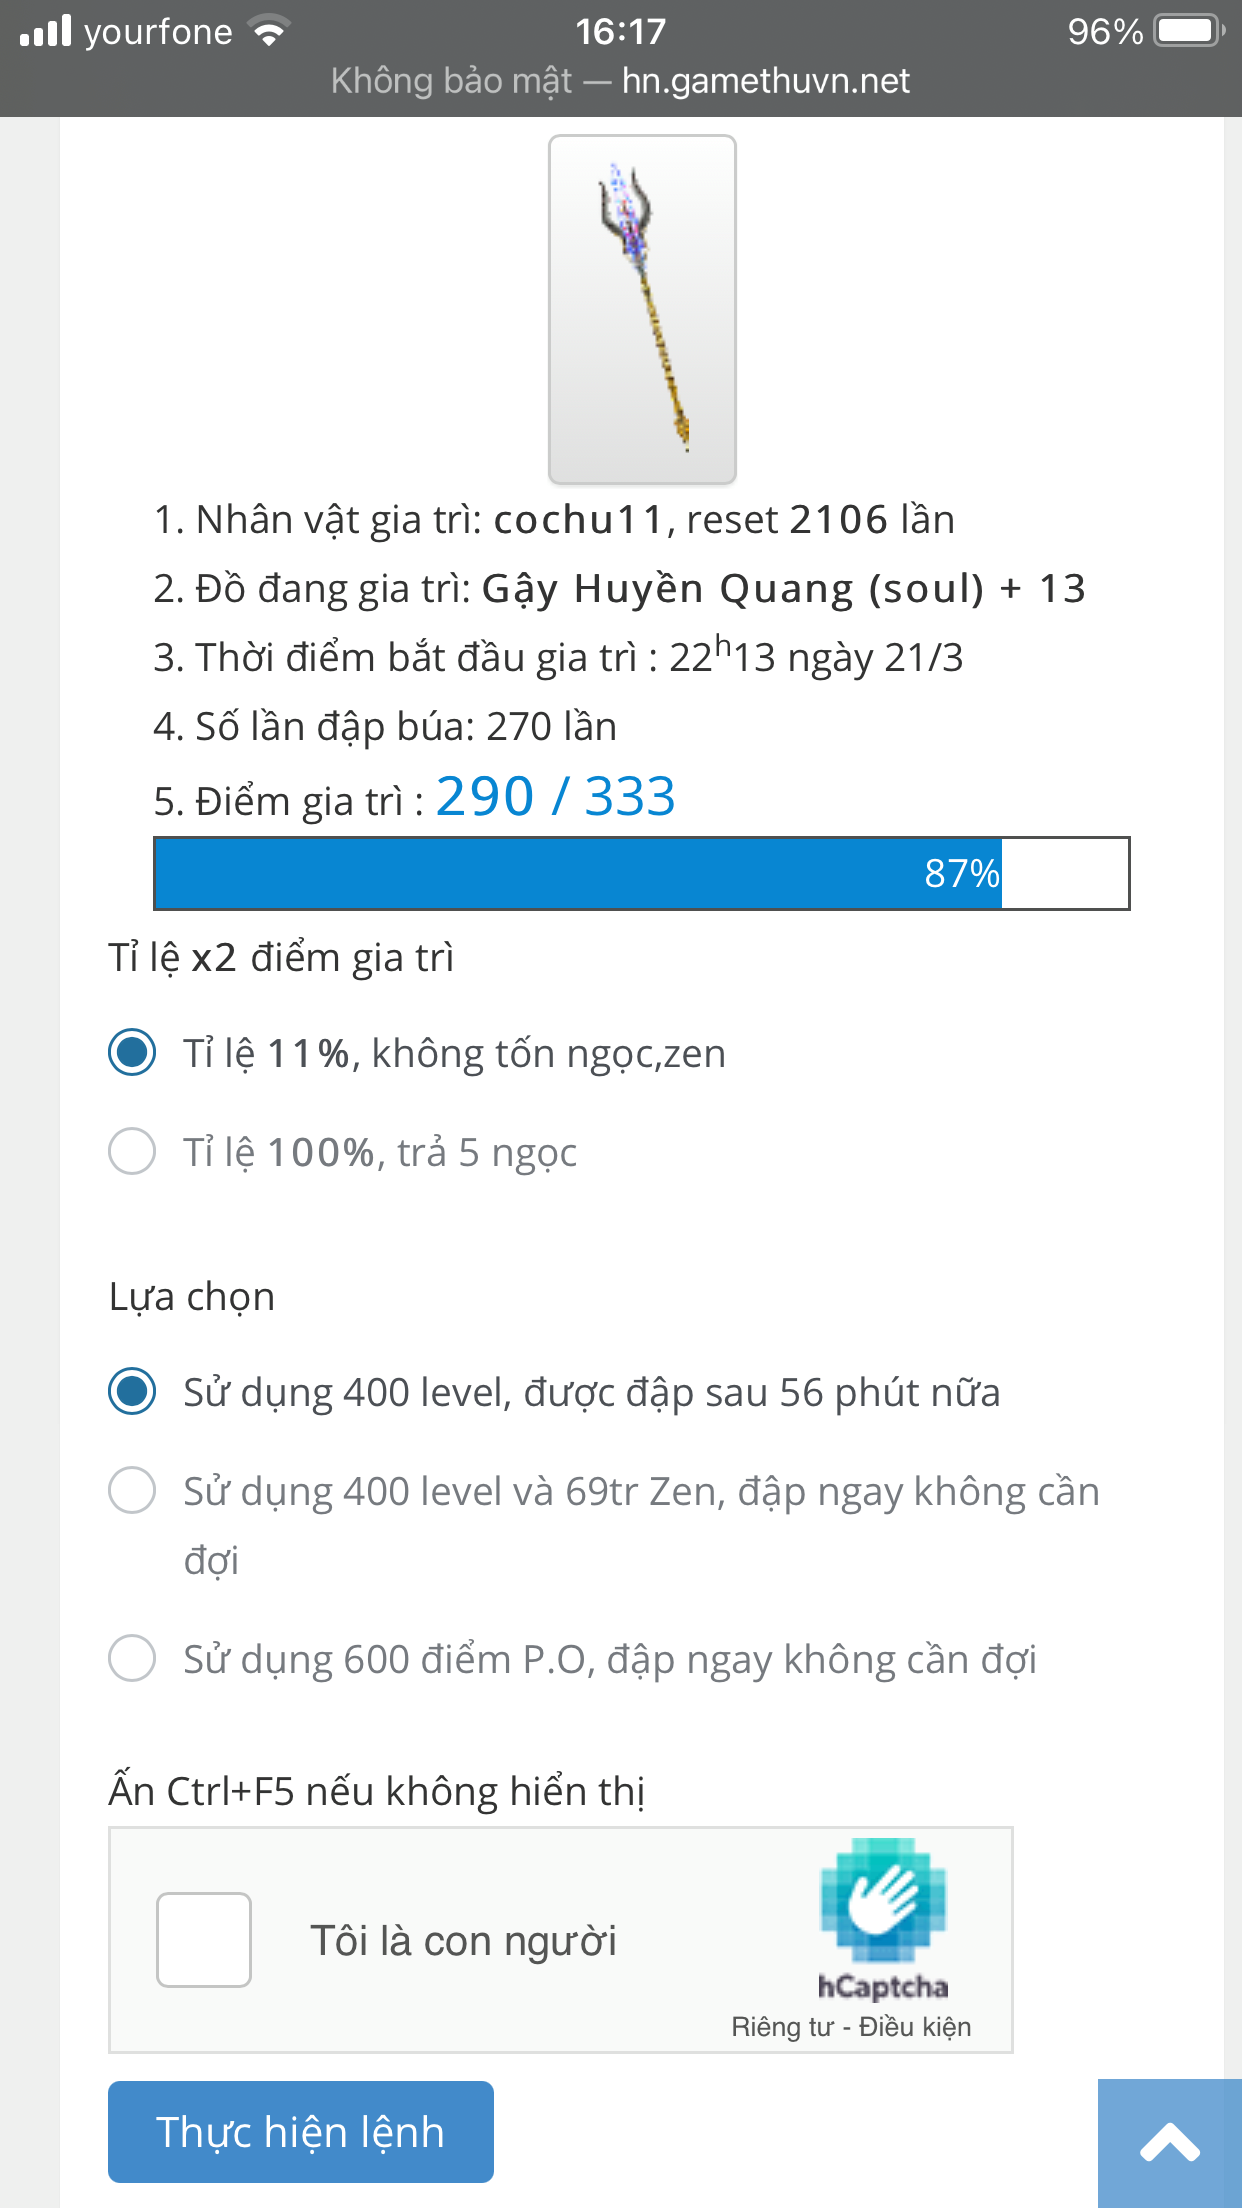
Task: Tap the cellular signal bars icon
Action: point(46,32)
